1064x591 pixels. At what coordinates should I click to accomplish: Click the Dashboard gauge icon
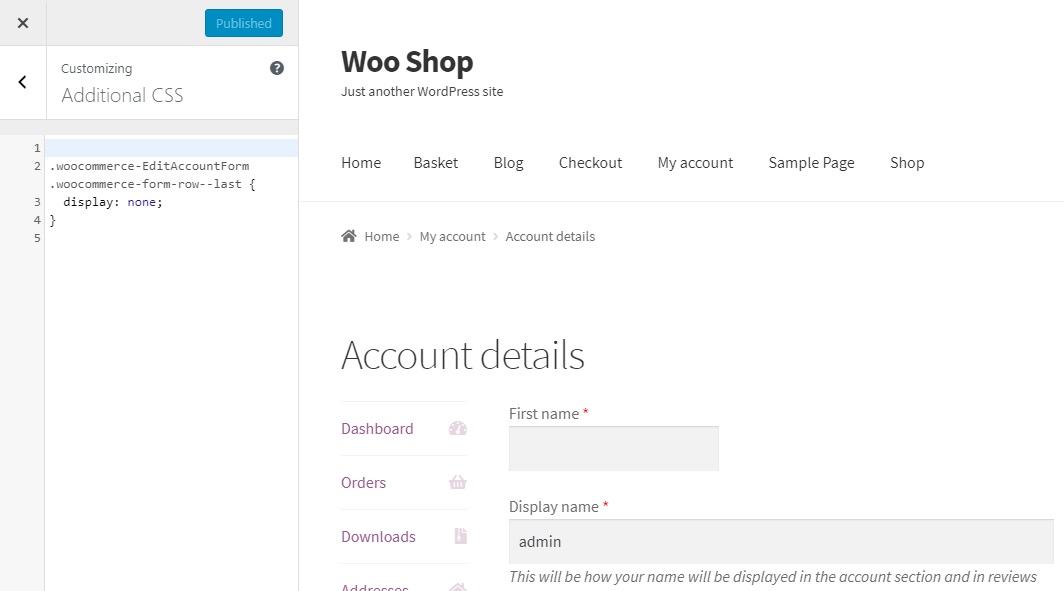458,428
